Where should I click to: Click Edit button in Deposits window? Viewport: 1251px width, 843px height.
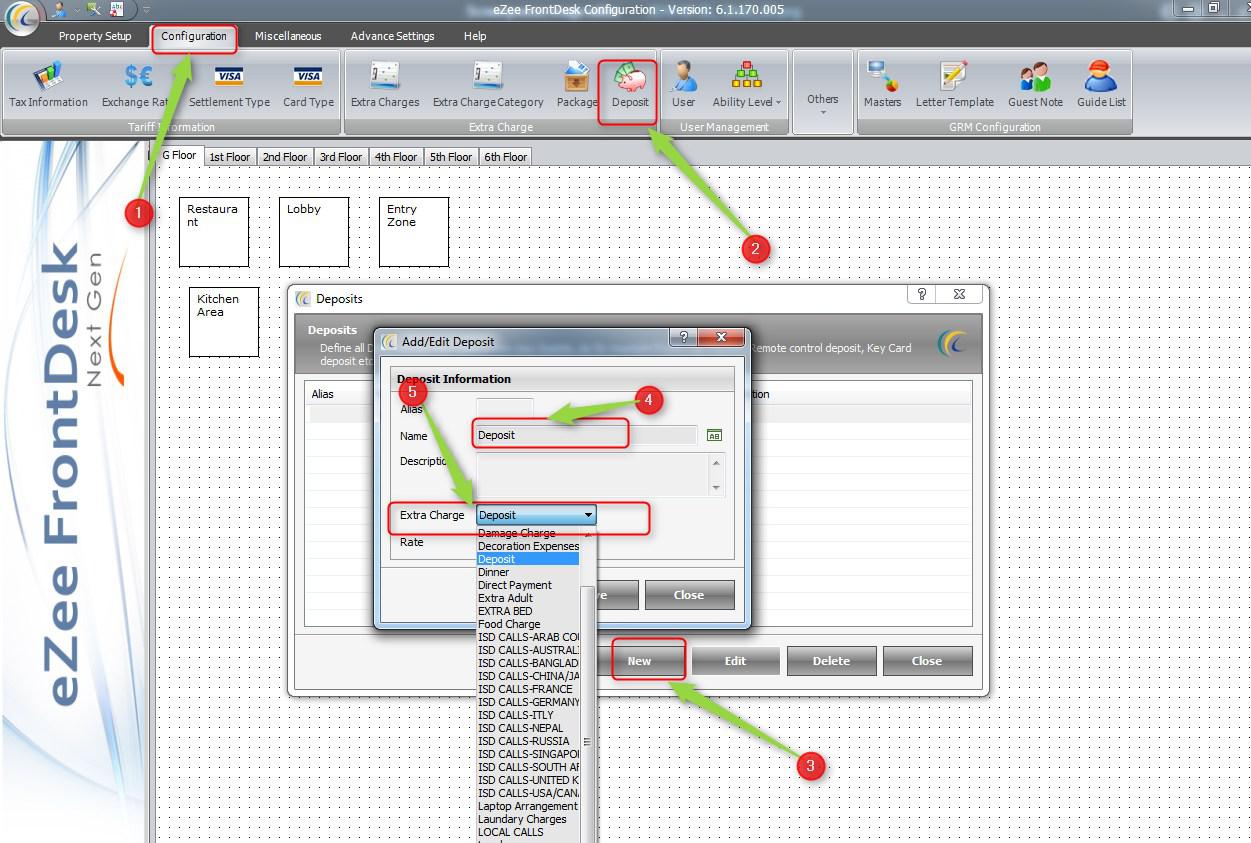coord(735,661)
